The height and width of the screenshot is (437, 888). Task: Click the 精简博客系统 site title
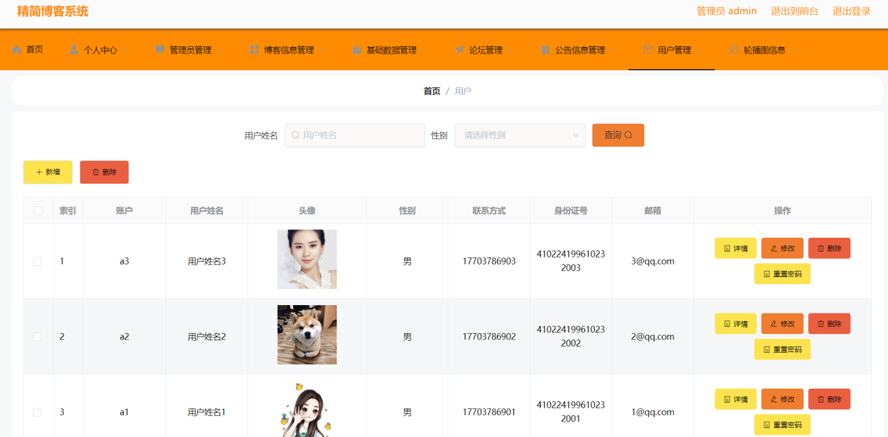click(x=53, y=11)
